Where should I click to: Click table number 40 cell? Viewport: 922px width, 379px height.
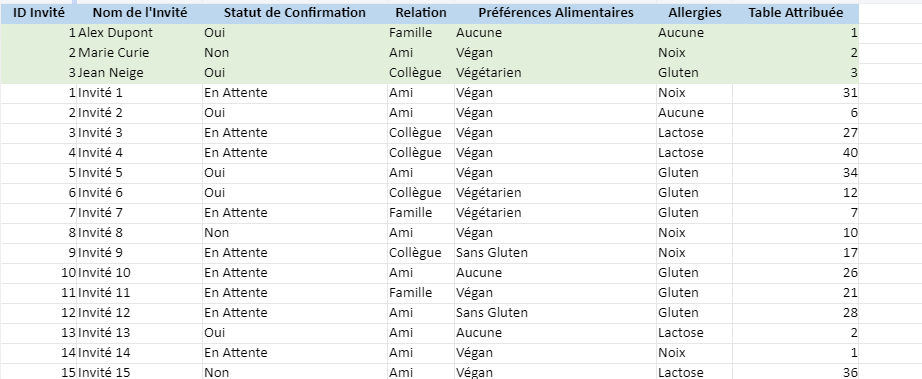[x=796, y=153]
